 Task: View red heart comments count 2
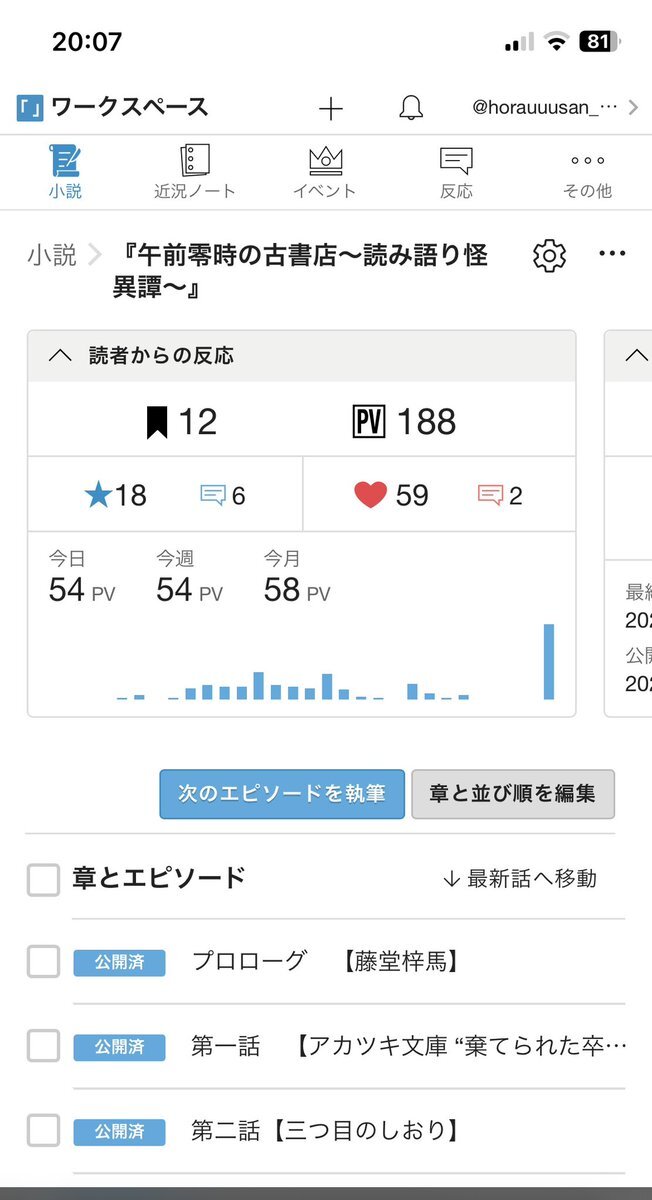coord(500,495)
